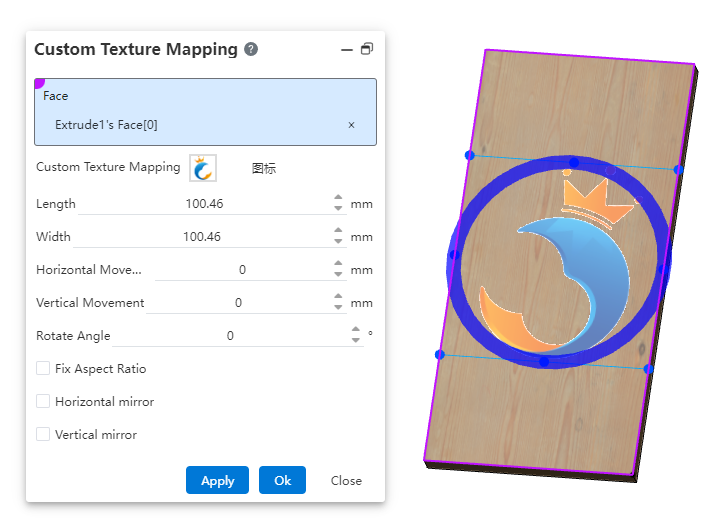Viewport: 728px width, 528px height.
Task: Increase Rotate Angle with the up arrow
Action: tap(356, 330)
